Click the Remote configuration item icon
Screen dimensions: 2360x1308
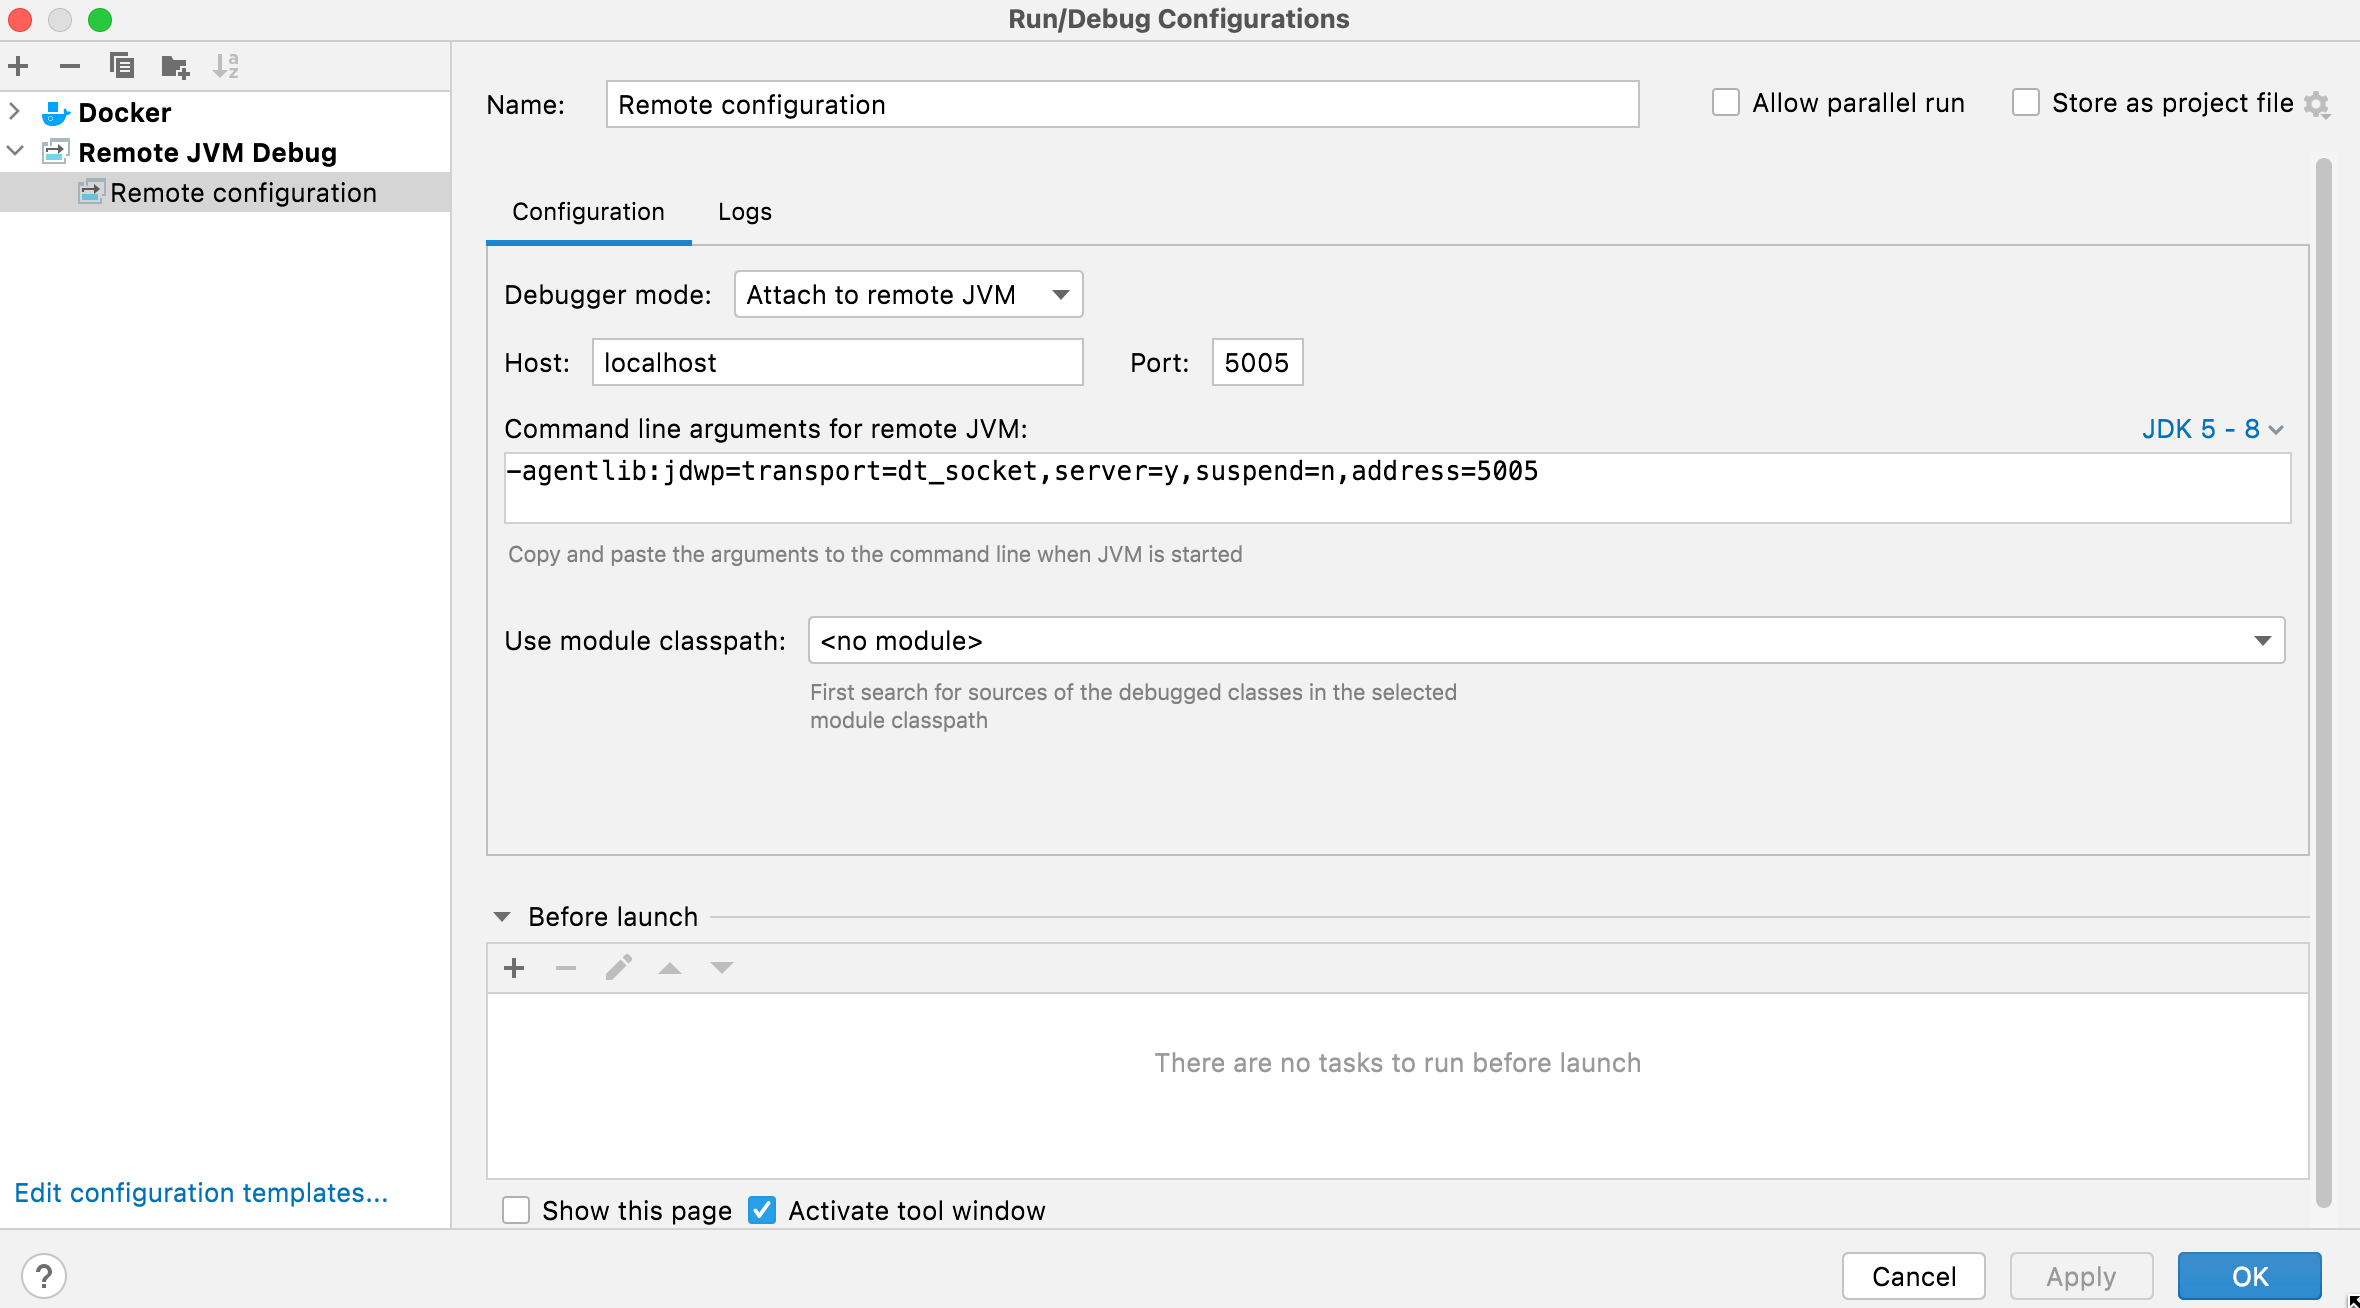click(x=91, y=191)
